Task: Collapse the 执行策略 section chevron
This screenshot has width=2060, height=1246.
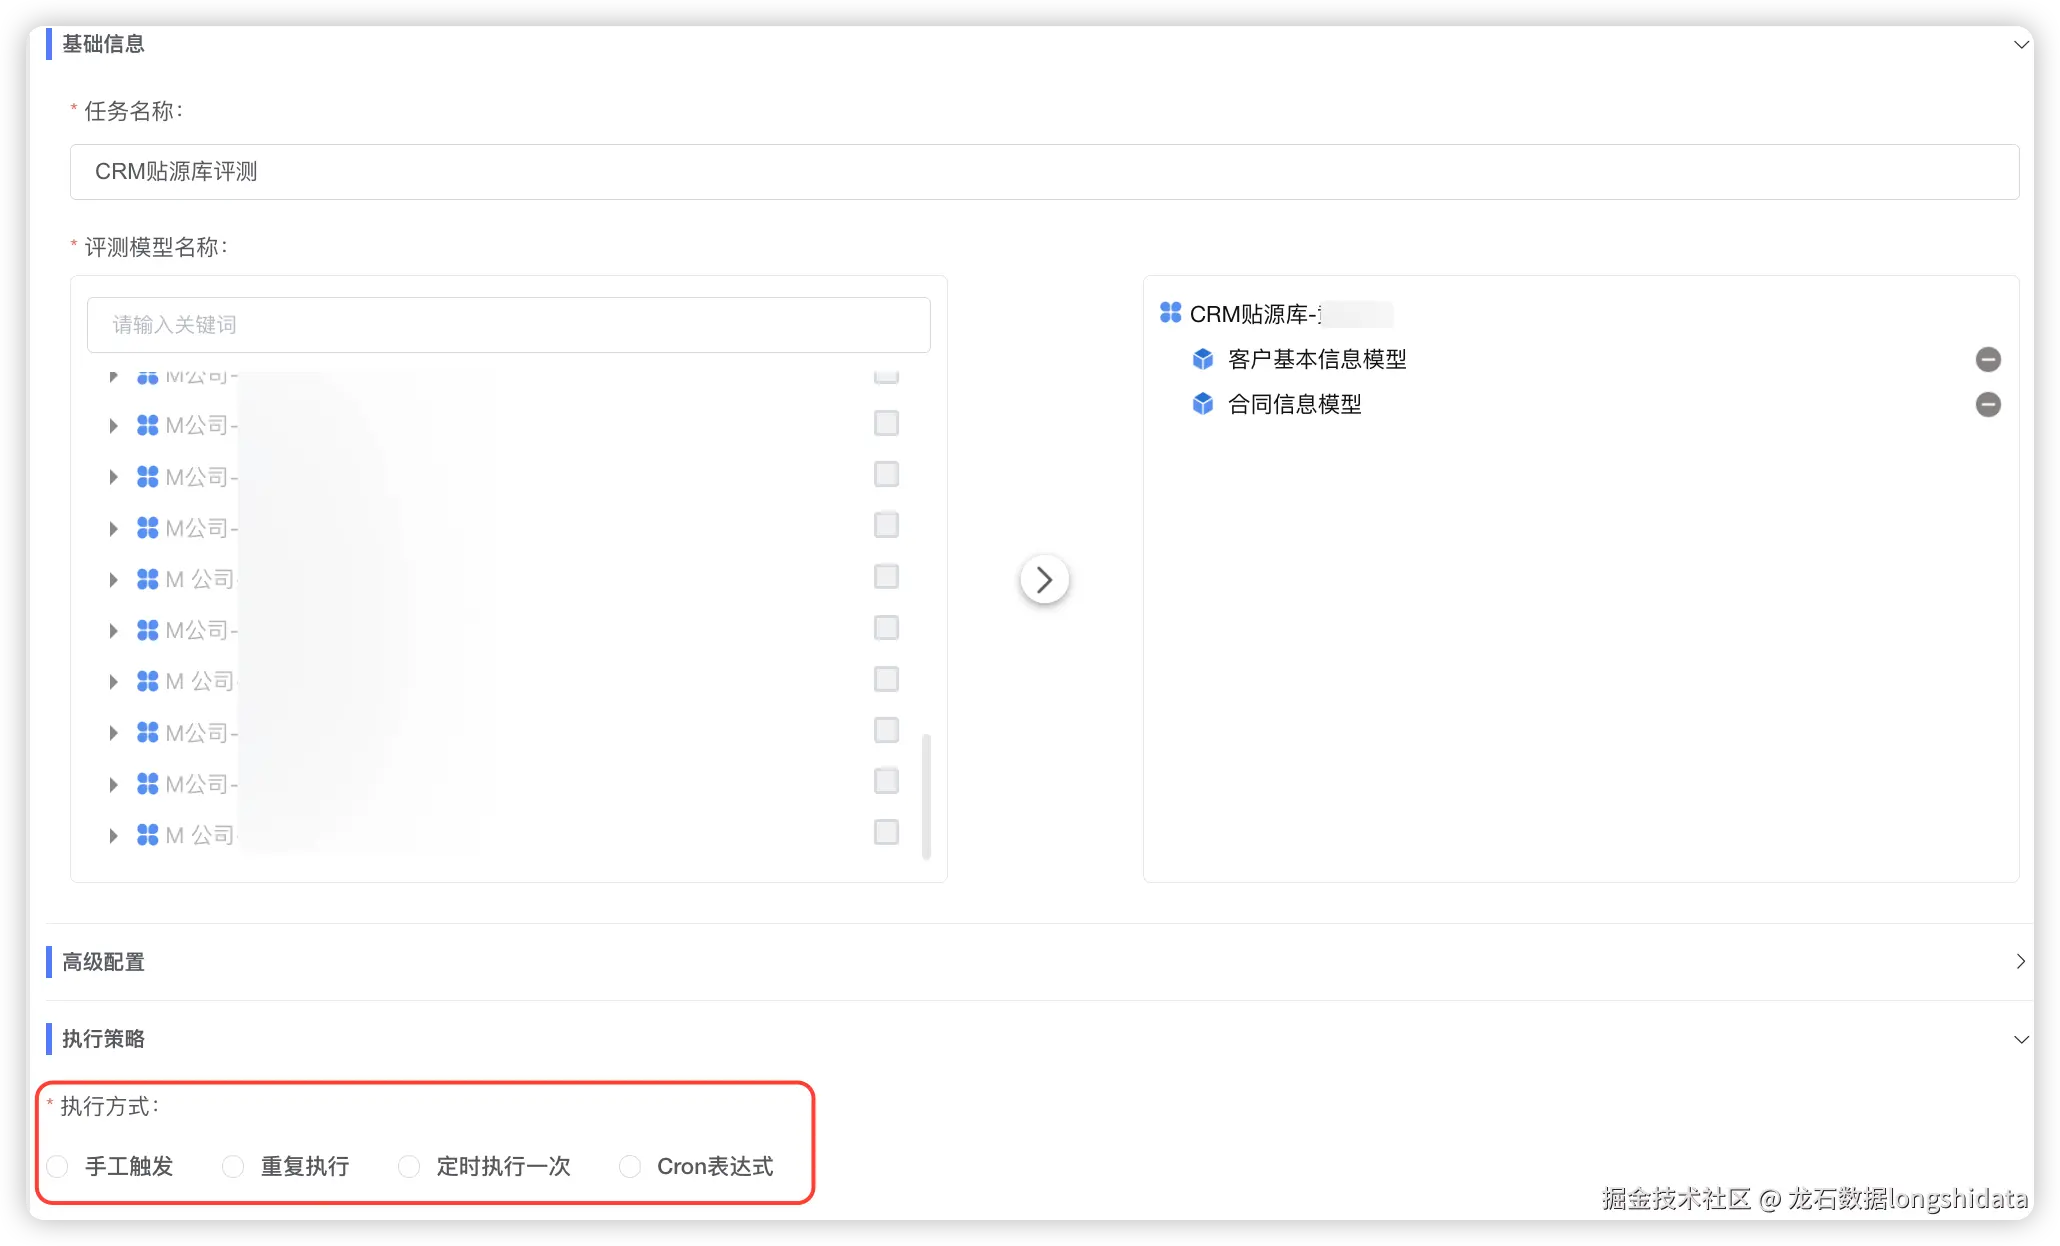Action: pos(2021,1039)
